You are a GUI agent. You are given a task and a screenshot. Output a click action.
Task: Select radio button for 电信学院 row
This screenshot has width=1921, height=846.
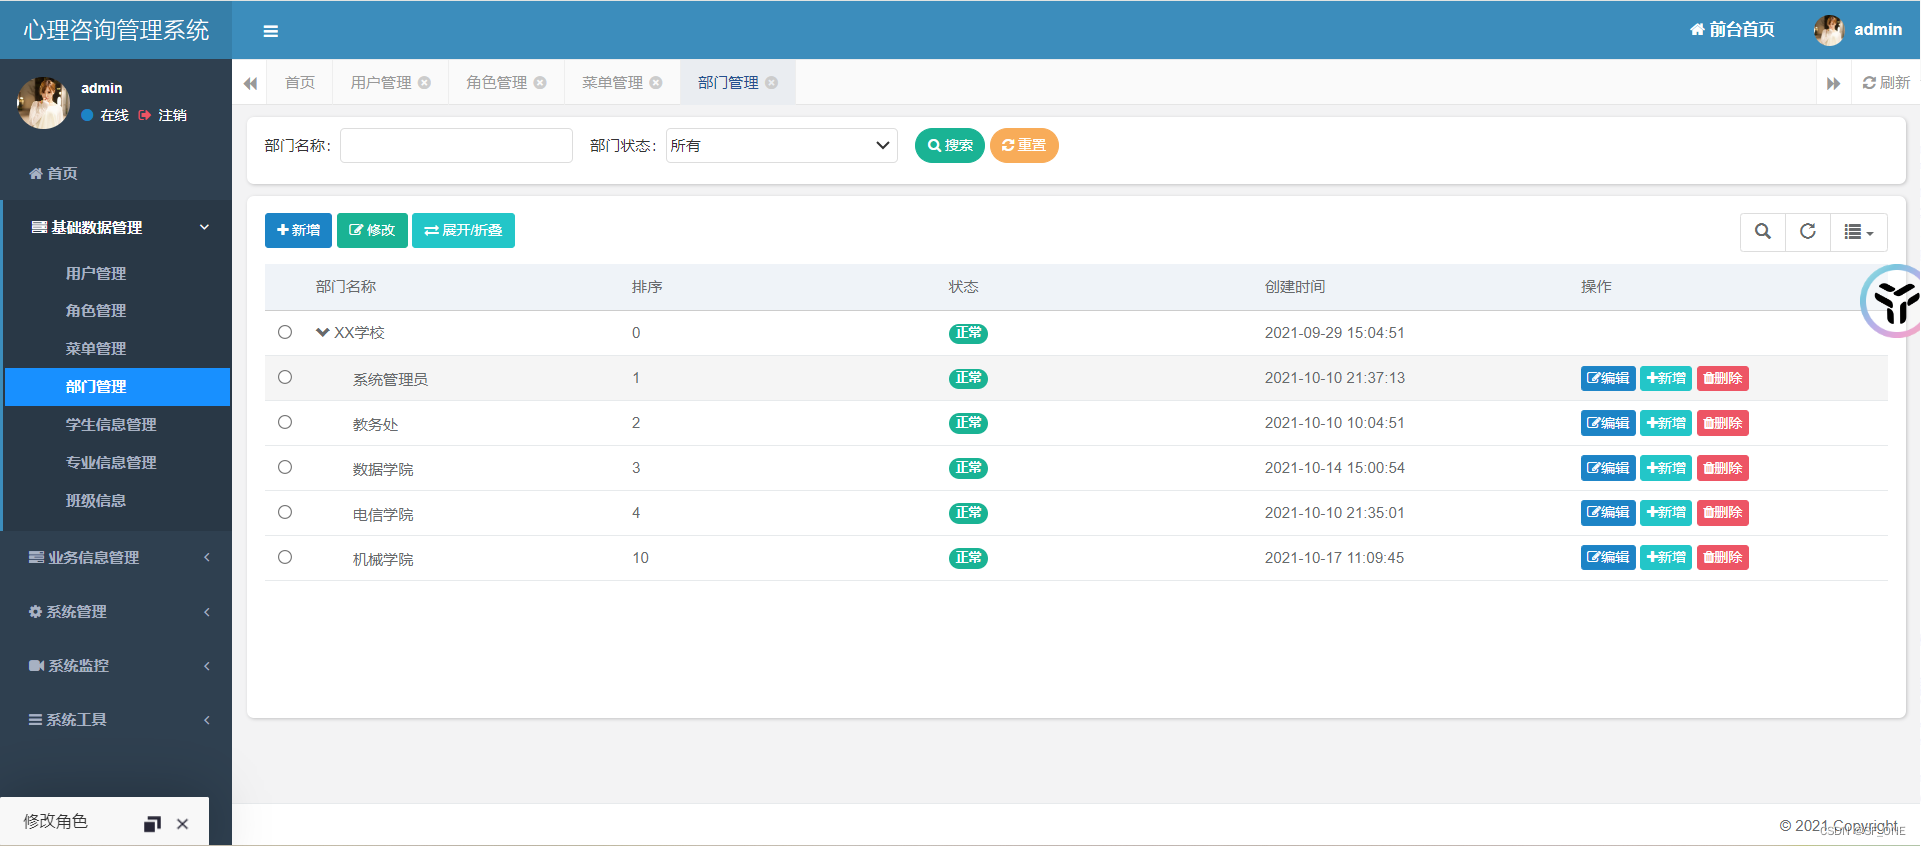tap(285, 512)
